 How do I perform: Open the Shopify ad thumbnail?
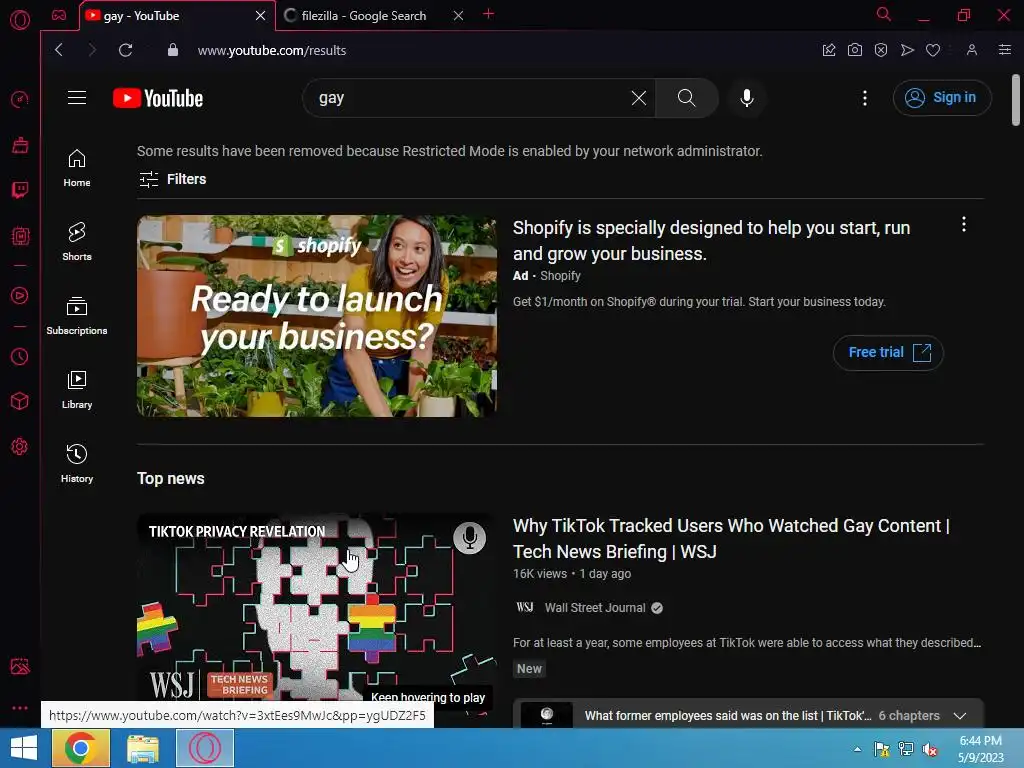click(x=317, y=316)
